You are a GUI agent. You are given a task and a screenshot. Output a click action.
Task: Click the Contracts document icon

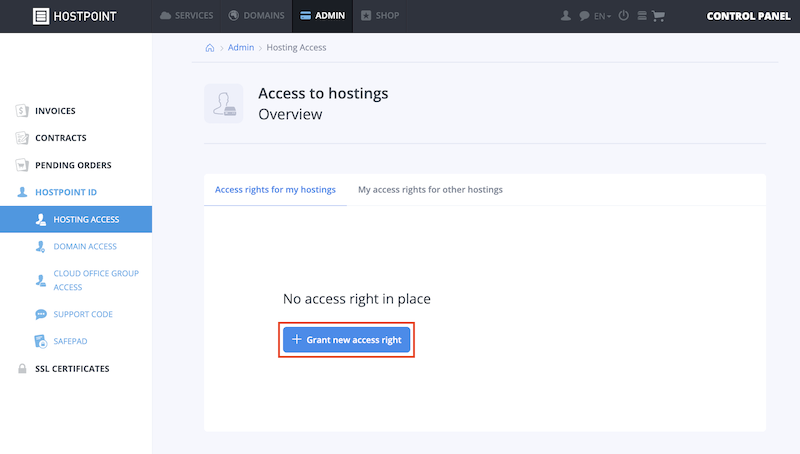(x=22, y=138)
